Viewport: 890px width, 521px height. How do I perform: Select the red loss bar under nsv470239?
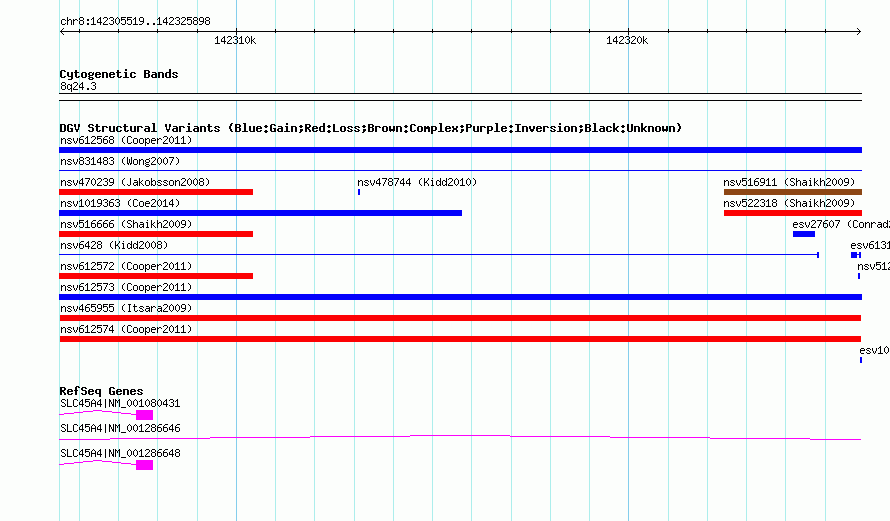[x=156, y=192]
